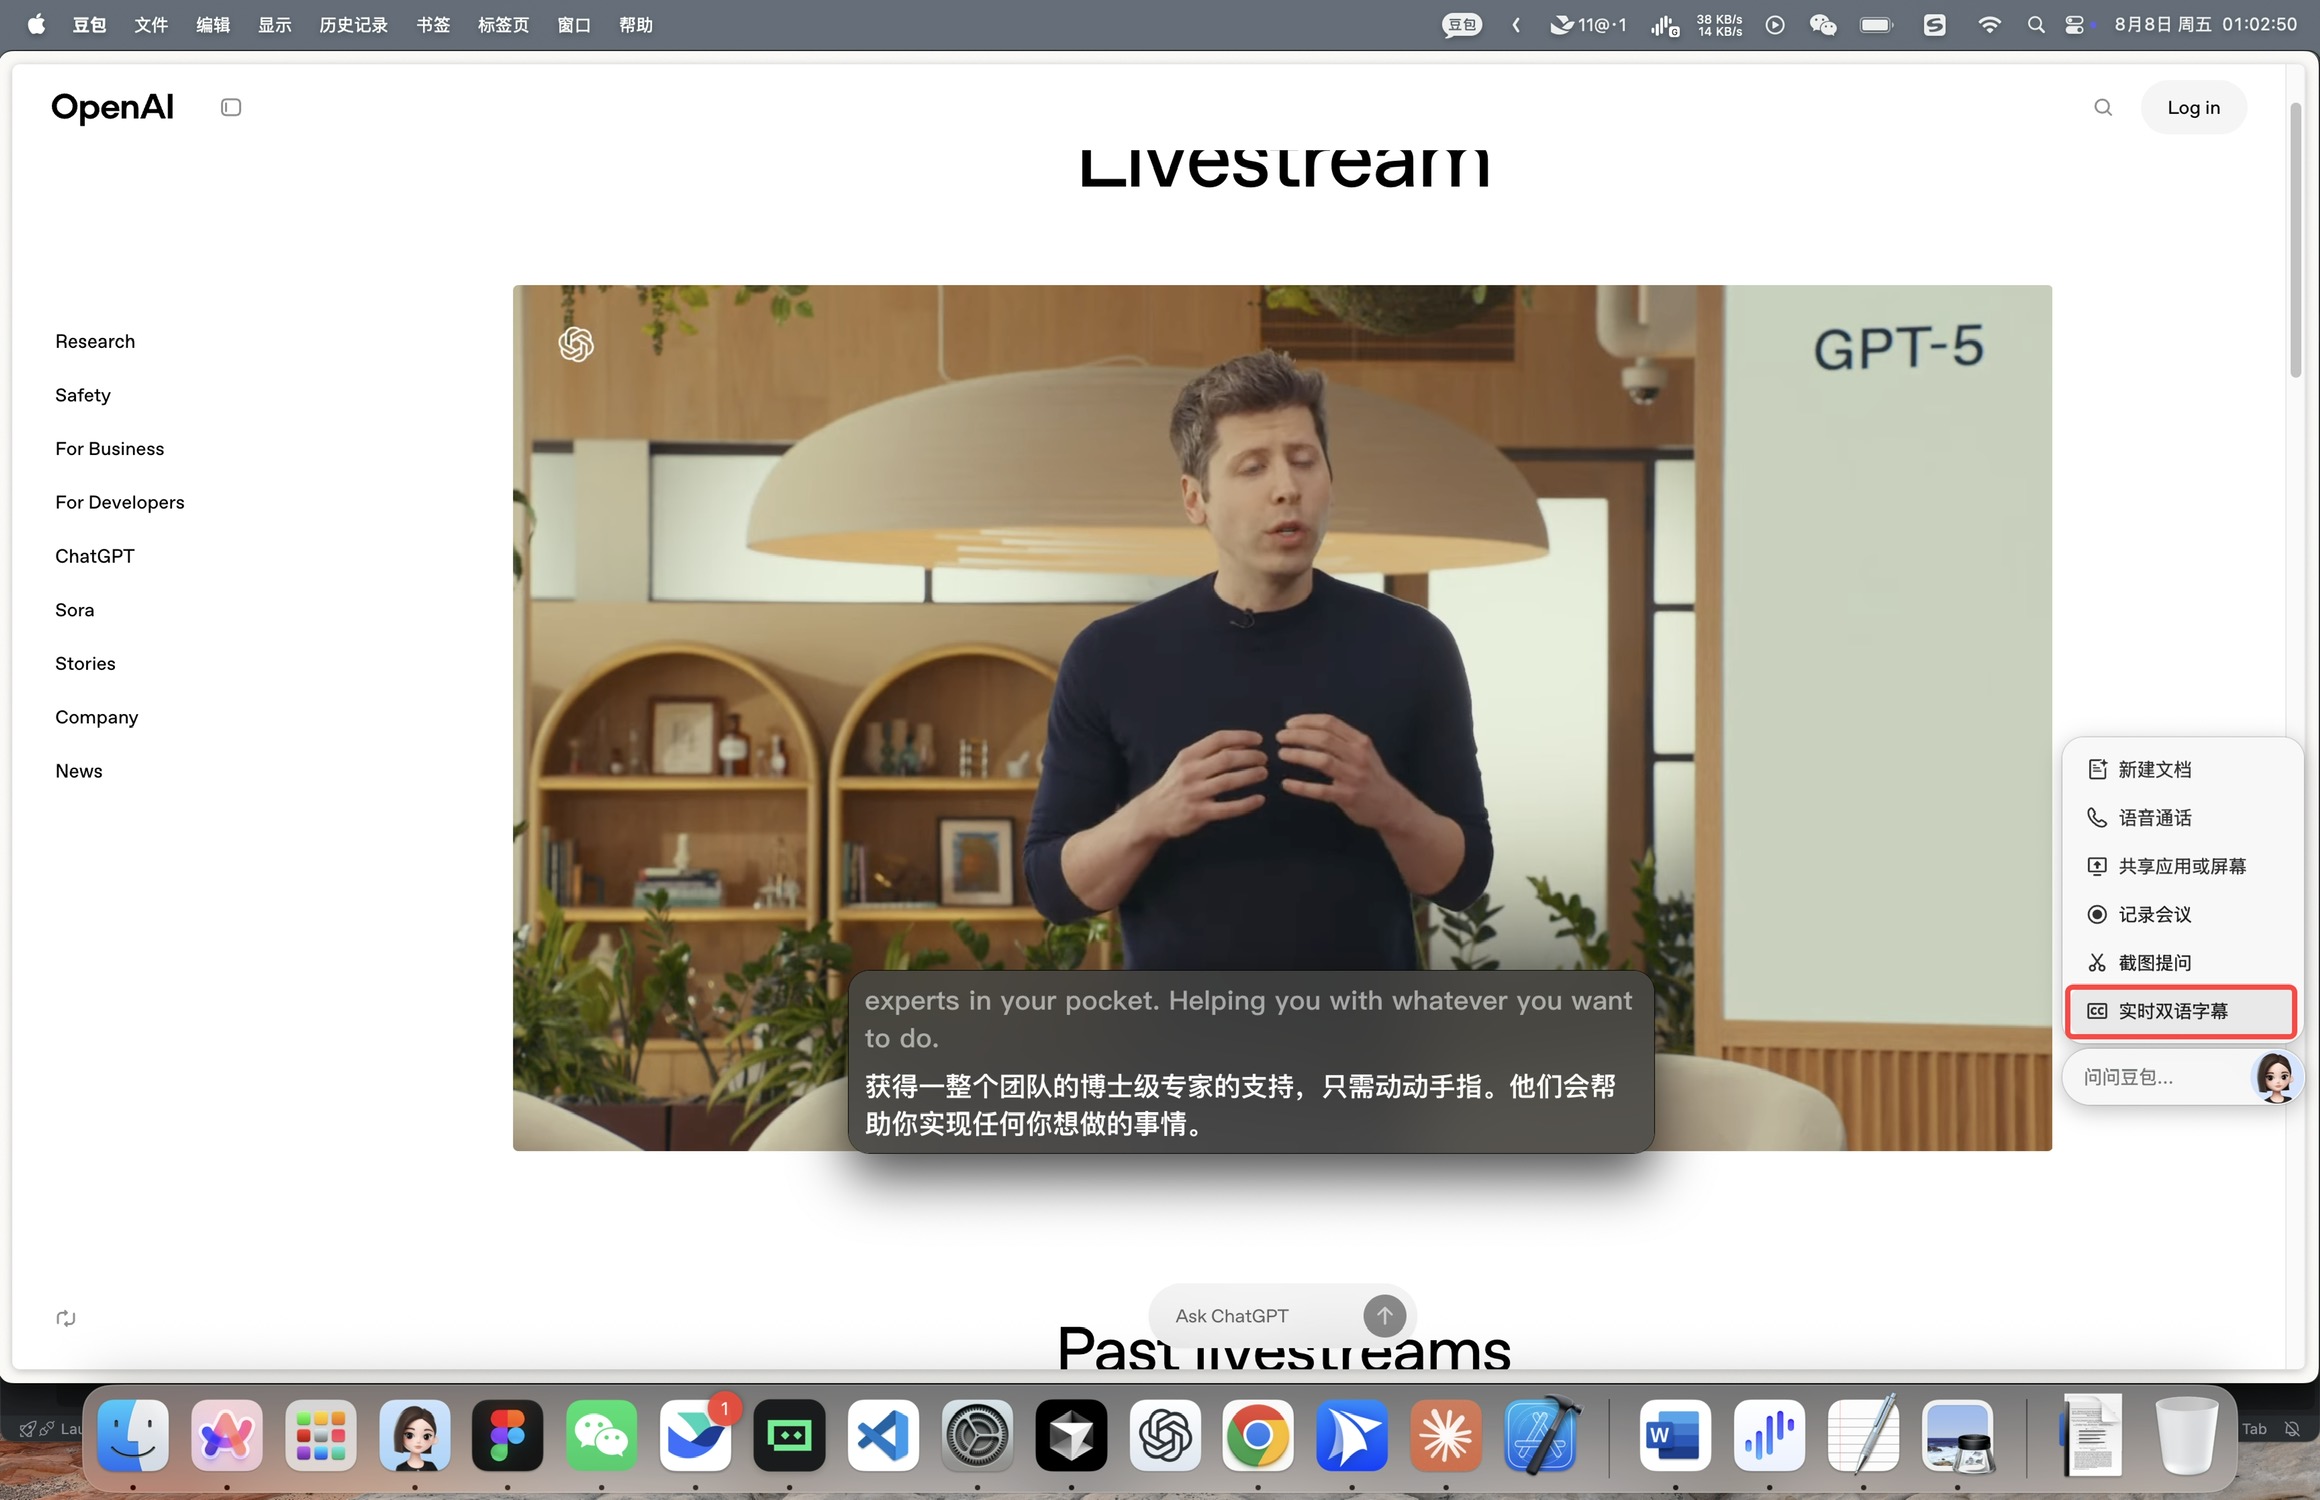Select 语音通话 in the Doubao popup
Screen dimensions: 2320x1500
(x=2182, y=818)
